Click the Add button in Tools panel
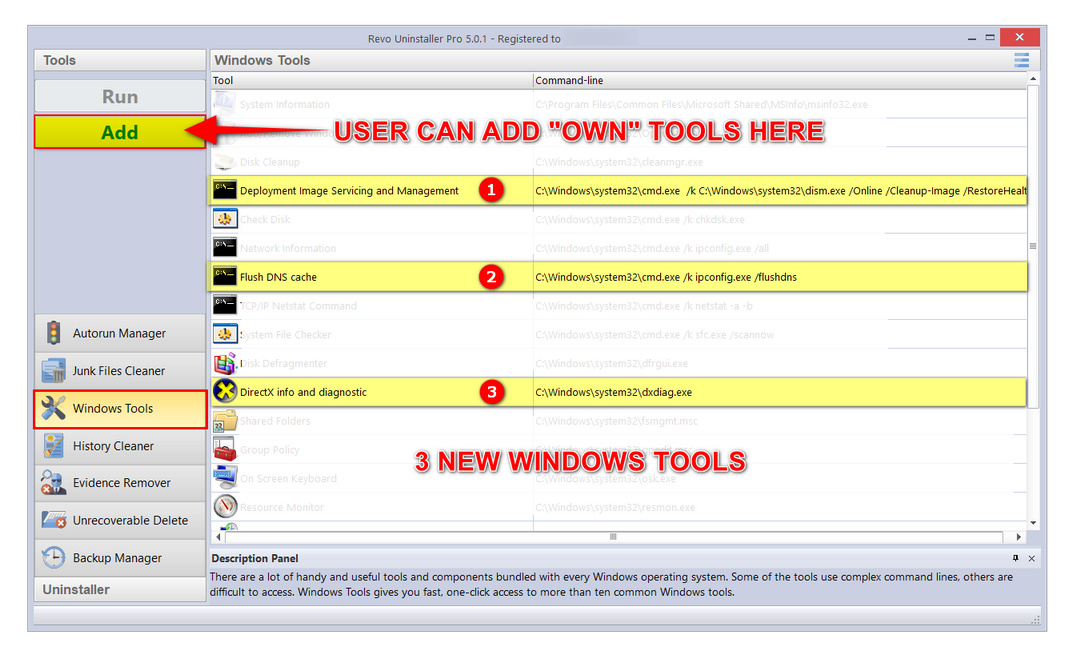 pos(120,132)
